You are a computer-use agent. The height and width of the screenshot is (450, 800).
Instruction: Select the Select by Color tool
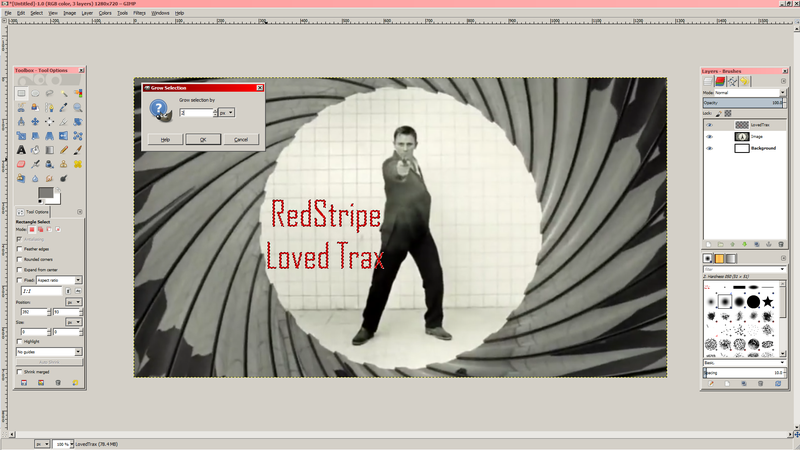[x=78, y=93]
